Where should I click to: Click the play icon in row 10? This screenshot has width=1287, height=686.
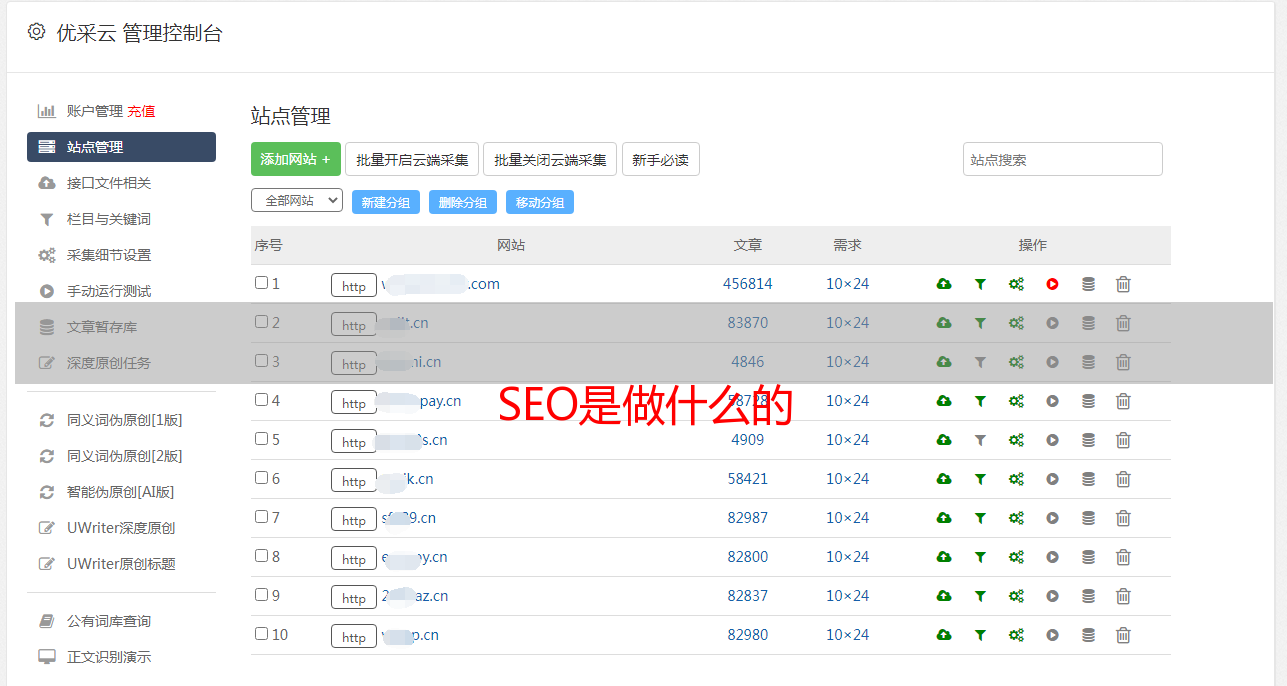pos(1052,635)
